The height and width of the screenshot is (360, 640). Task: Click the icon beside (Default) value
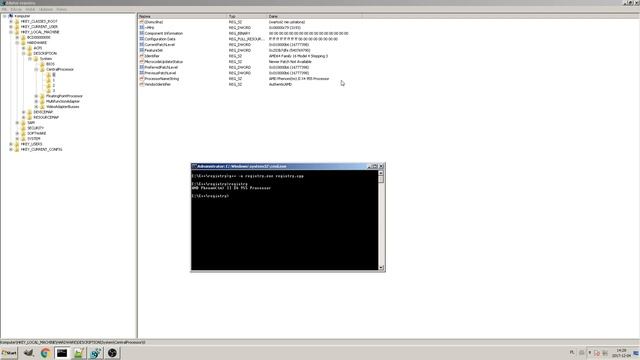click(x=142, y=22)
